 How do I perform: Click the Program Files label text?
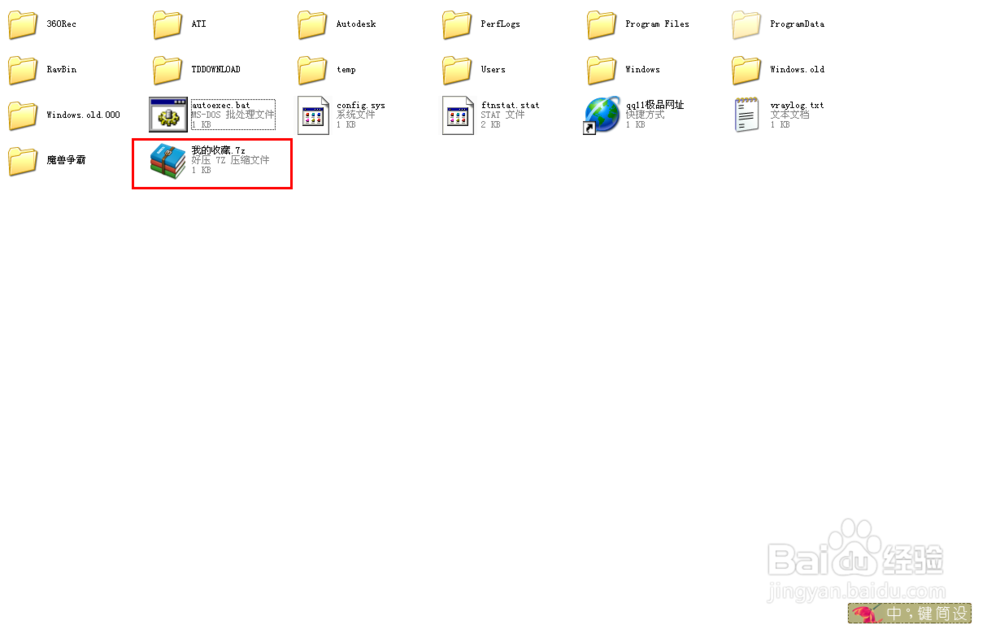tap(658, 24)
